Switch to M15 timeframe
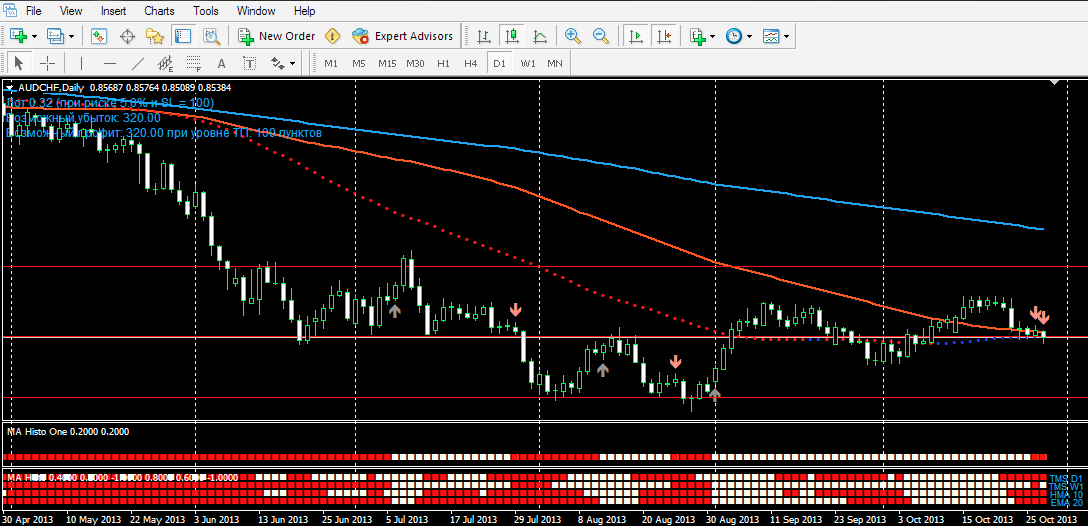The image size is (1088, 526). pyautogui.click(x=386, y=63)
